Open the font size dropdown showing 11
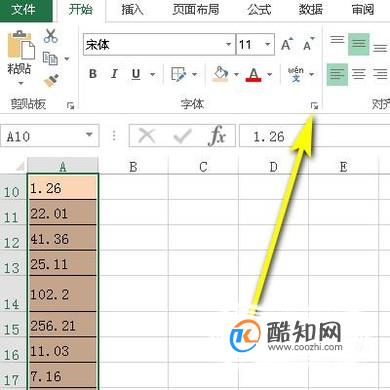Viewport: 390px width, 390px height. click(x=268, y=44)
